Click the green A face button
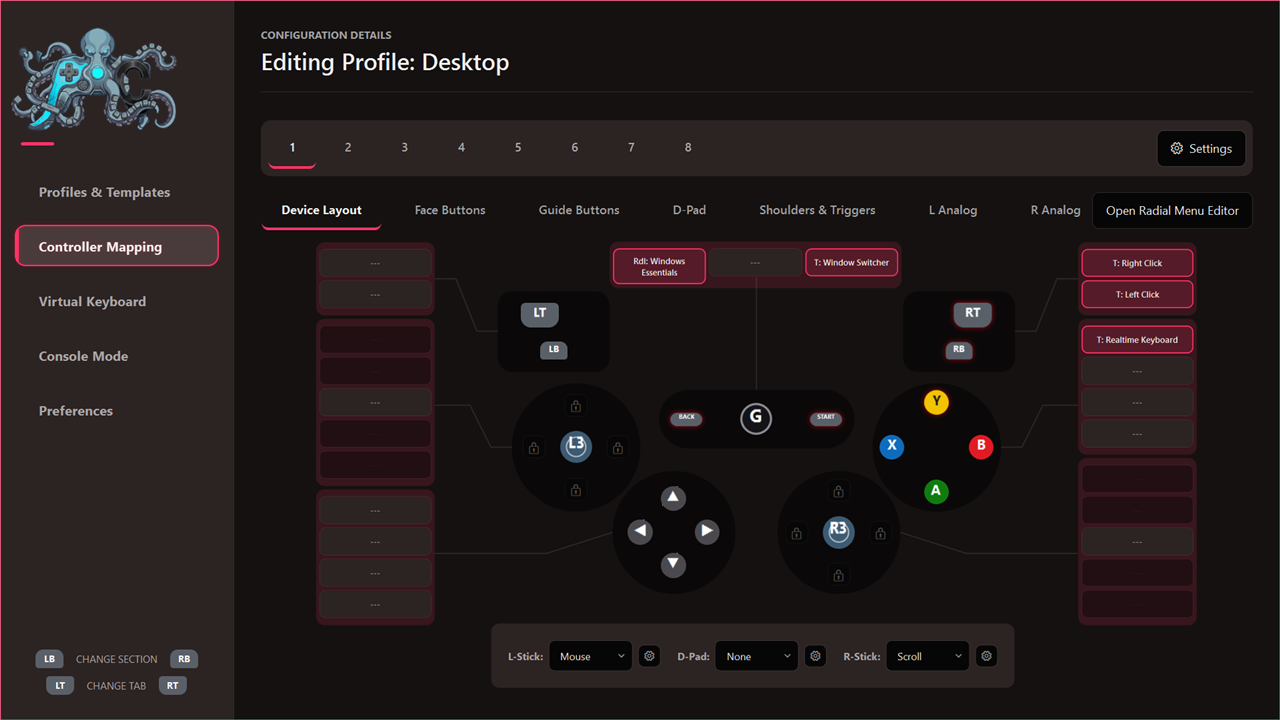The width and height of the screenshot is (1280, 720). point(936,491)
